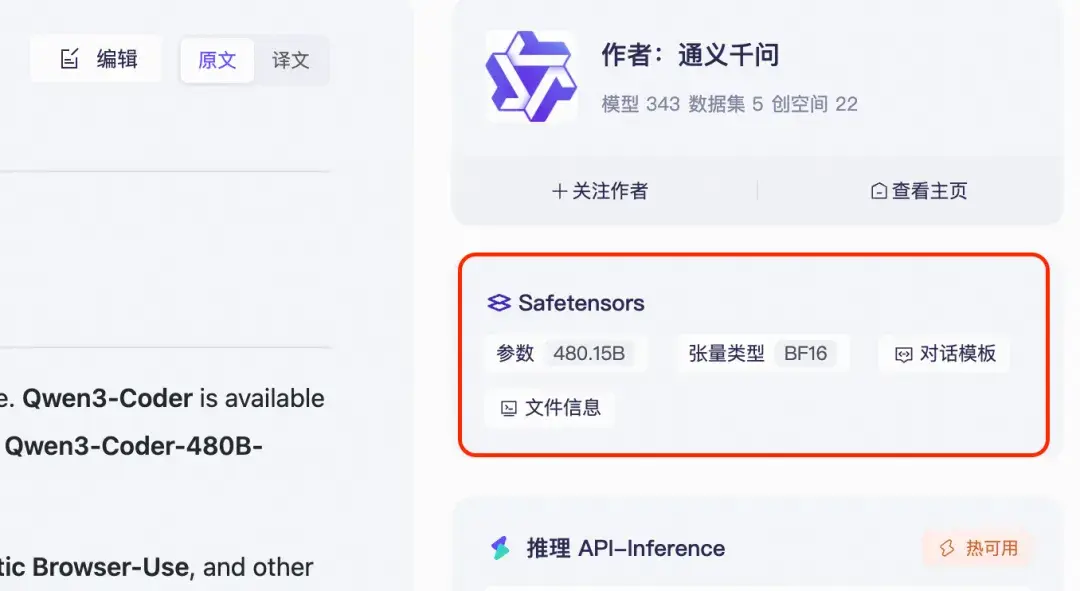1080x591 pixels.
Task: Click the file info terminal icon
Action: (509, 408)
